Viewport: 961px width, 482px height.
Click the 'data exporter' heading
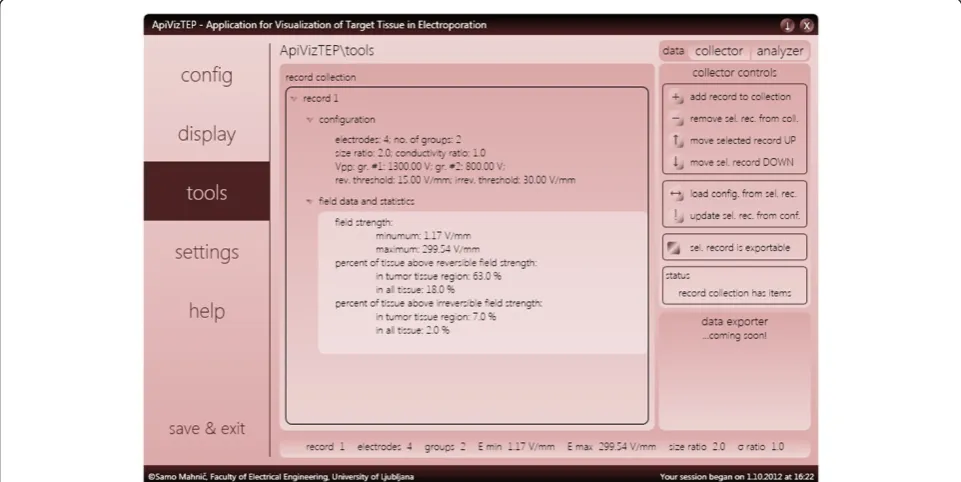(734, 321)
